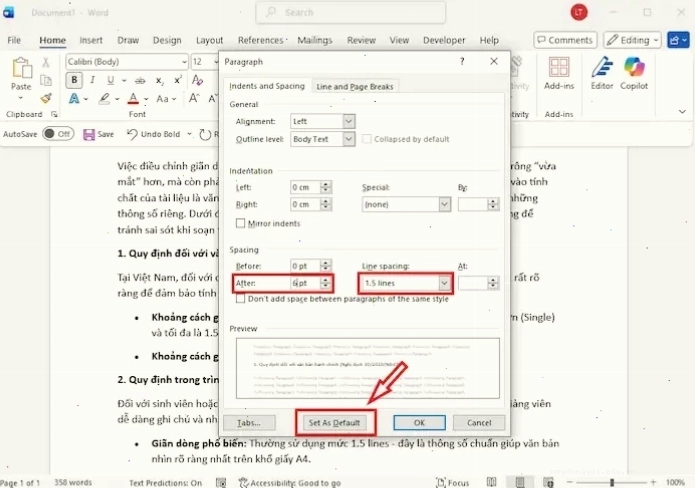Click the Paragraph dialog Help question mark
The width and height of the screenshot is (695, 488).
462,62
